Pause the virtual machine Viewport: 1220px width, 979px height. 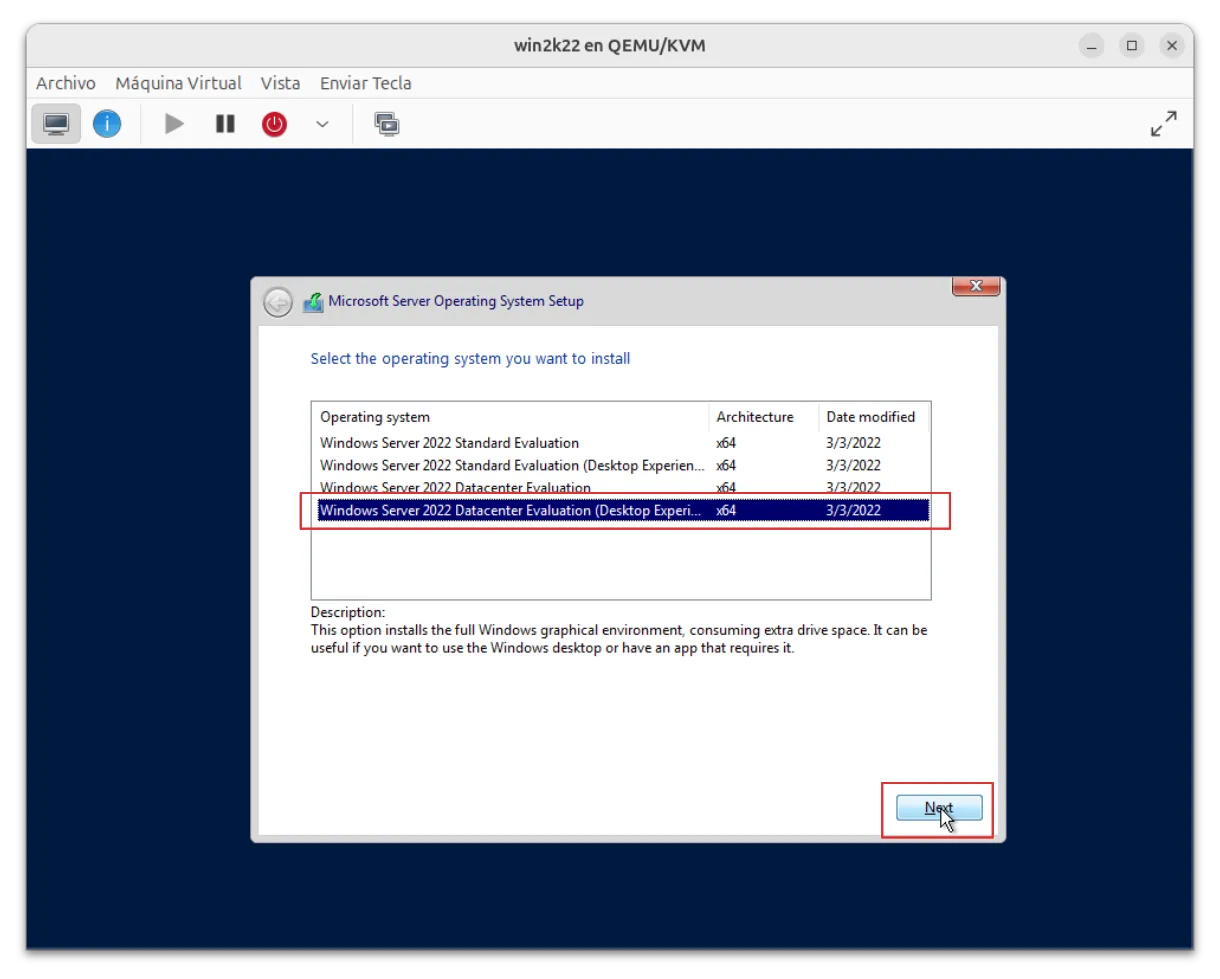pyautogui.click(x=225, y=124)
